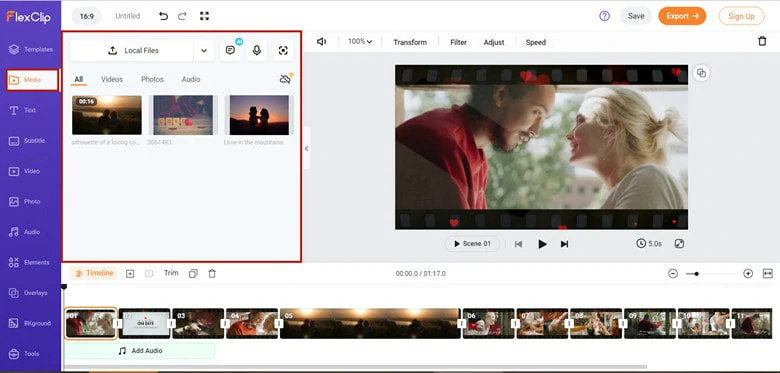Select the 00:16 silhouette video thumbnail
This screenshot has width=780, height=373.
(106, 115)
